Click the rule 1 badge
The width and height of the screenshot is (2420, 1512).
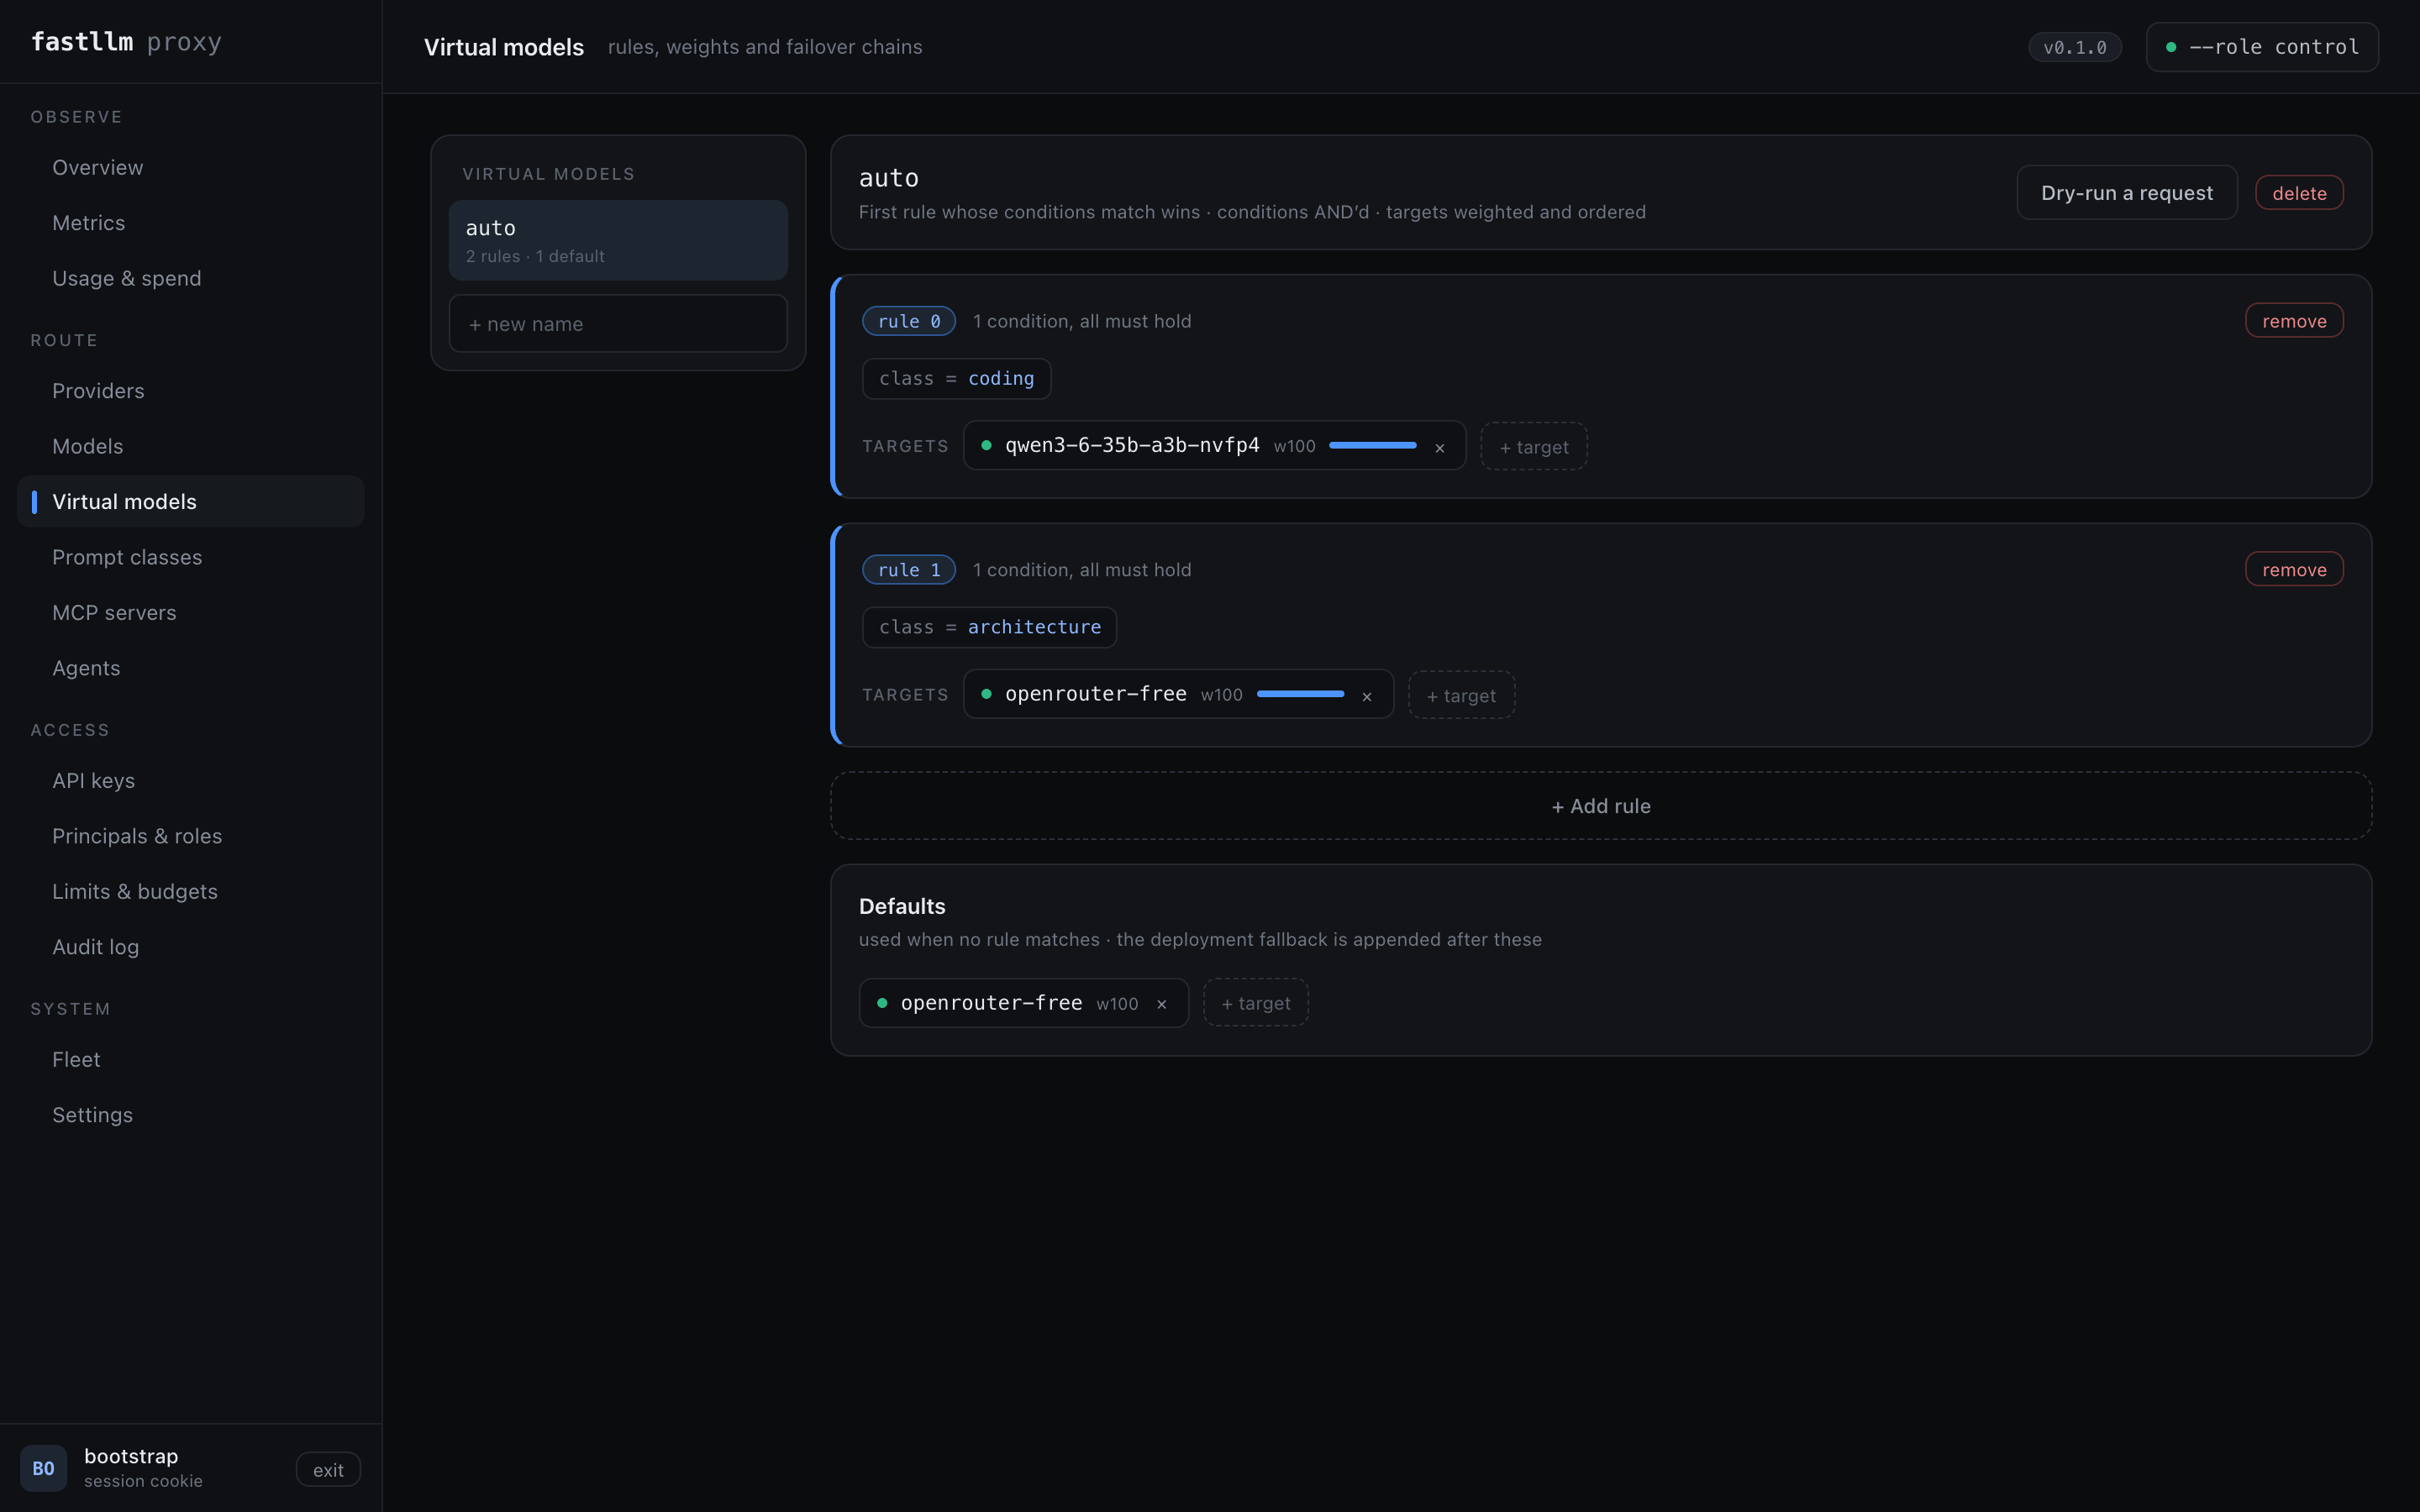click(x=908, y=570)
